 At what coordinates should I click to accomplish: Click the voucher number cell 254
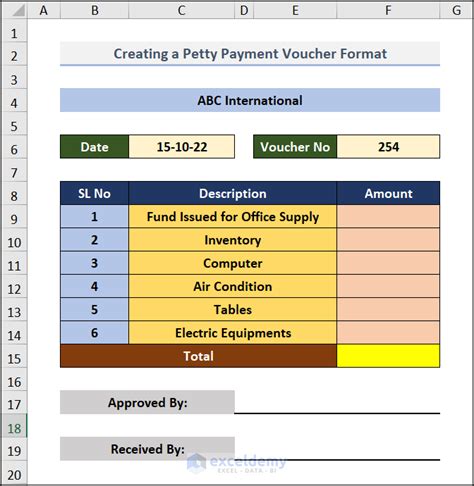pyautogui.click(x=388, y=147)
